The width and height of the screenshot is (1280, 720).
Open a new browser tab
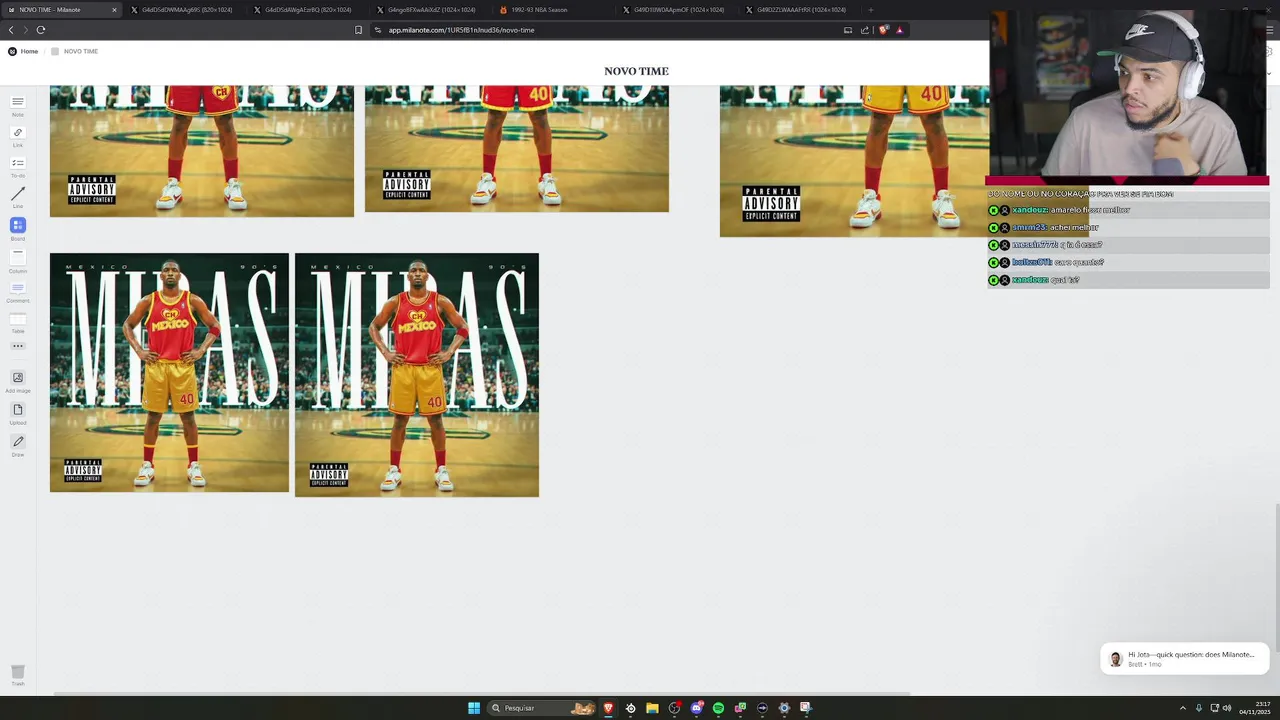[870, 10]
